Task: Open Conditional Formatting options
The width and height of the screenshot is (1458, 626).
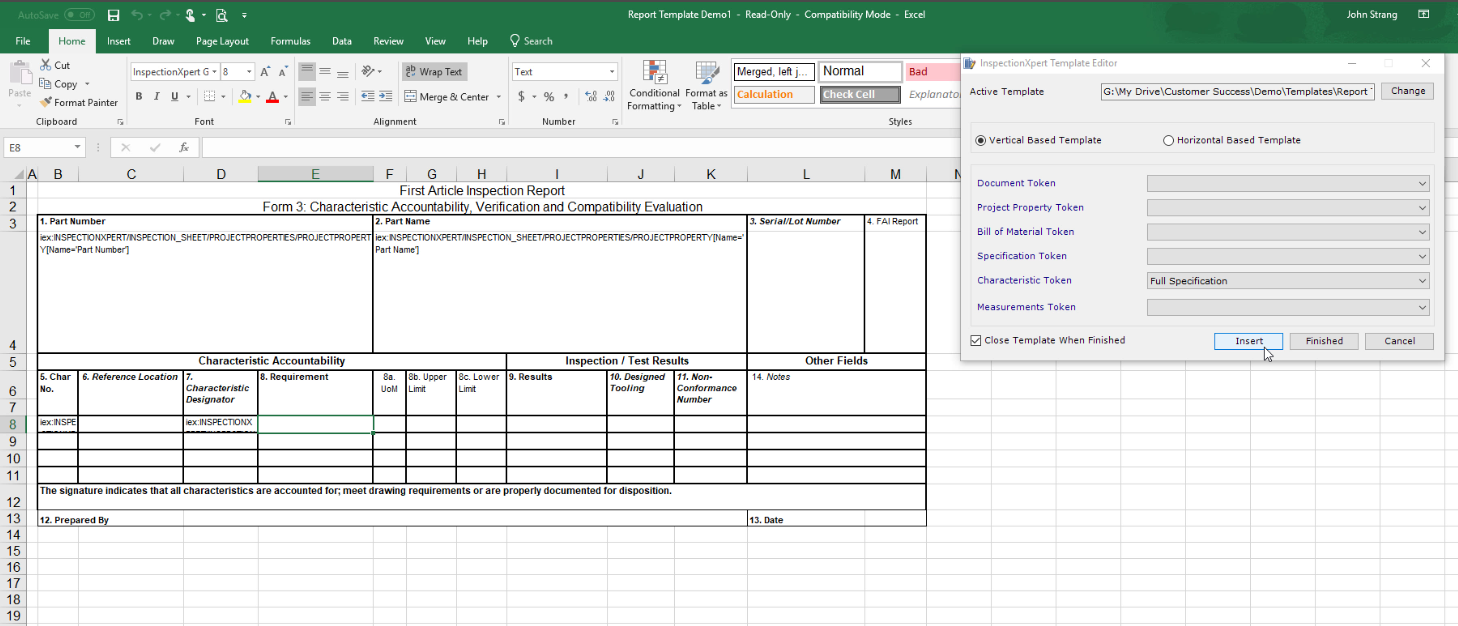Action: click(x=653, y=84)
